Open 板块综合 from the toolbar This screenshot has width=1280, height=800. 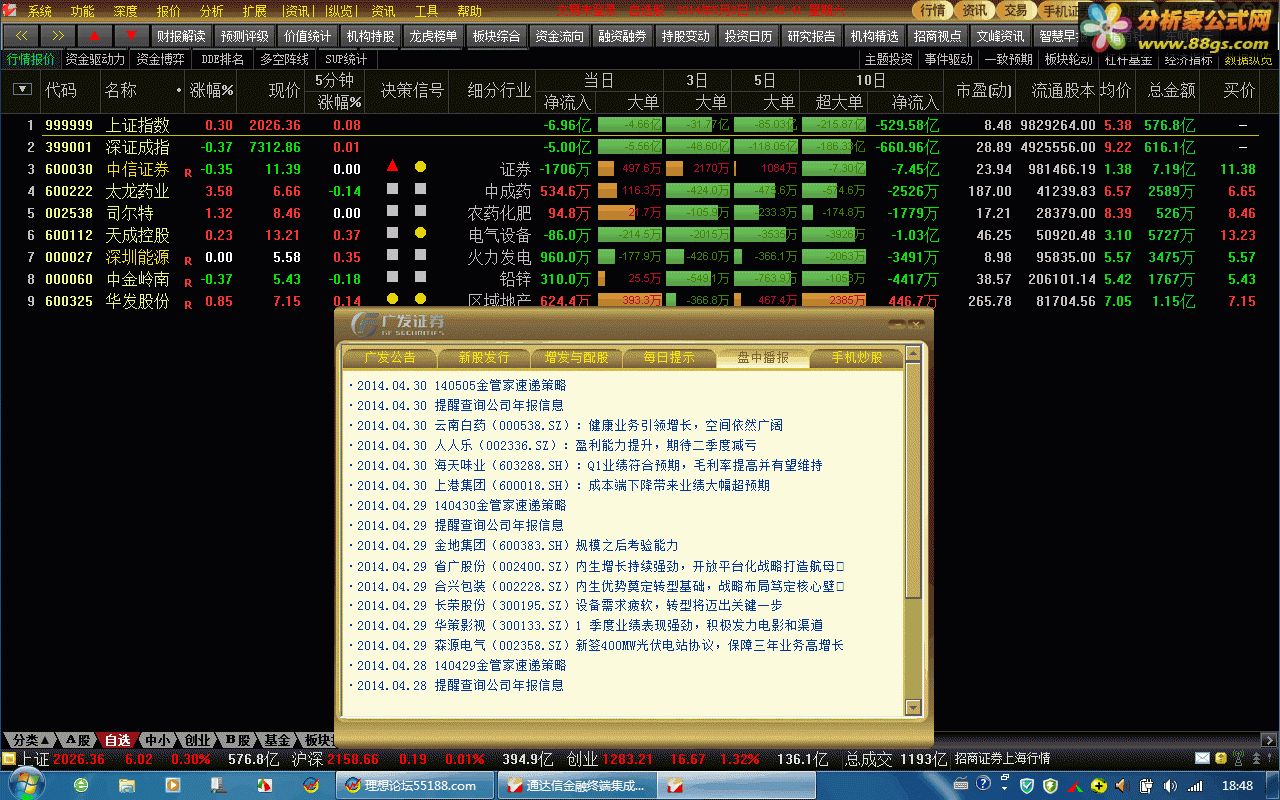point(496,36)
